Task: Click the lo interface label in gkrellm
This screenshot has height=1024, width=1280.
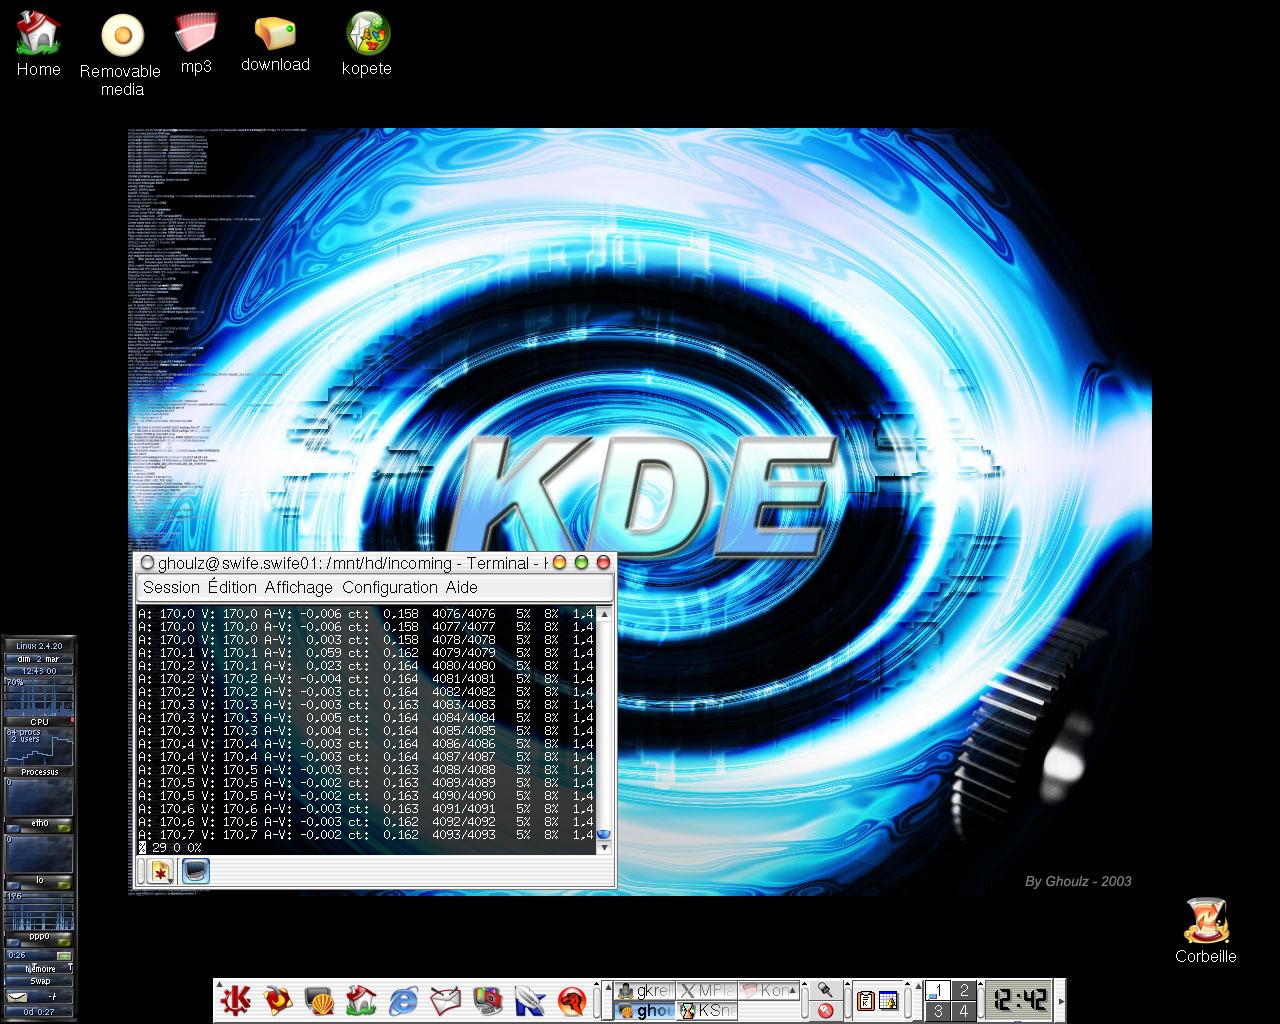Action: point(40,880)
